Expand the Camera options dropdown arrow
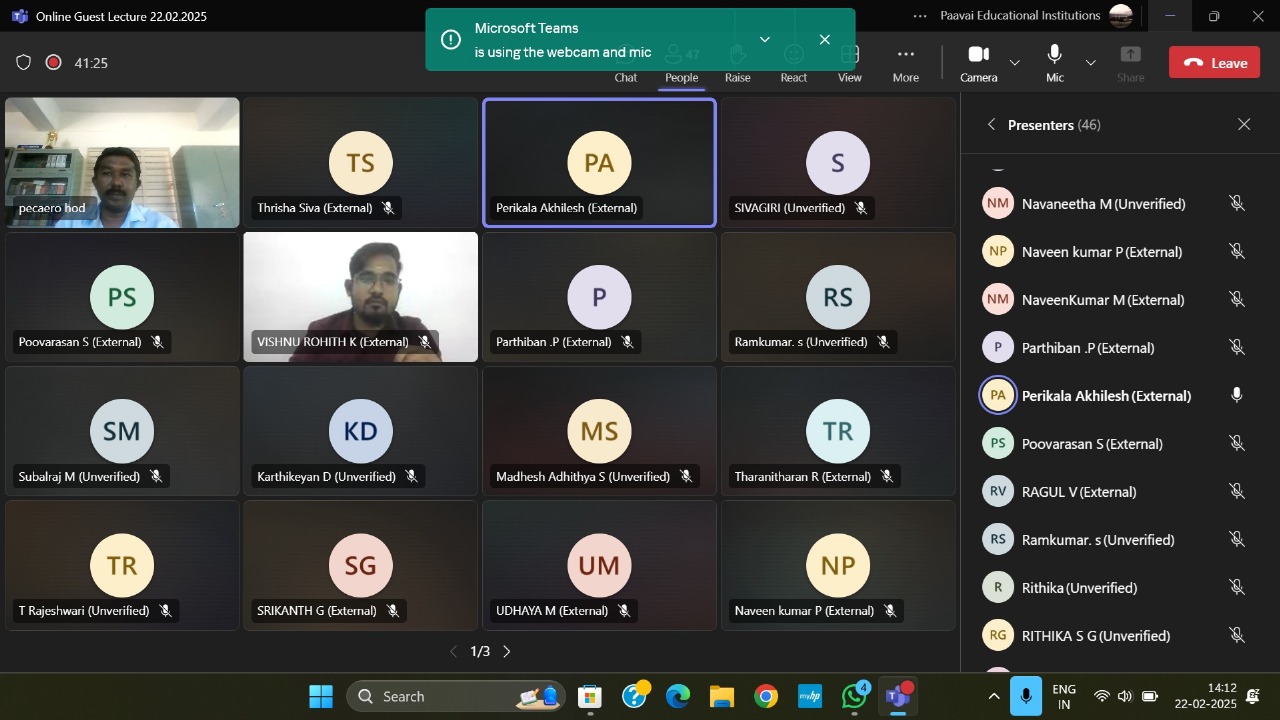The width and height of the screenshot is (1280, 720). click(x=1015, y=63)
